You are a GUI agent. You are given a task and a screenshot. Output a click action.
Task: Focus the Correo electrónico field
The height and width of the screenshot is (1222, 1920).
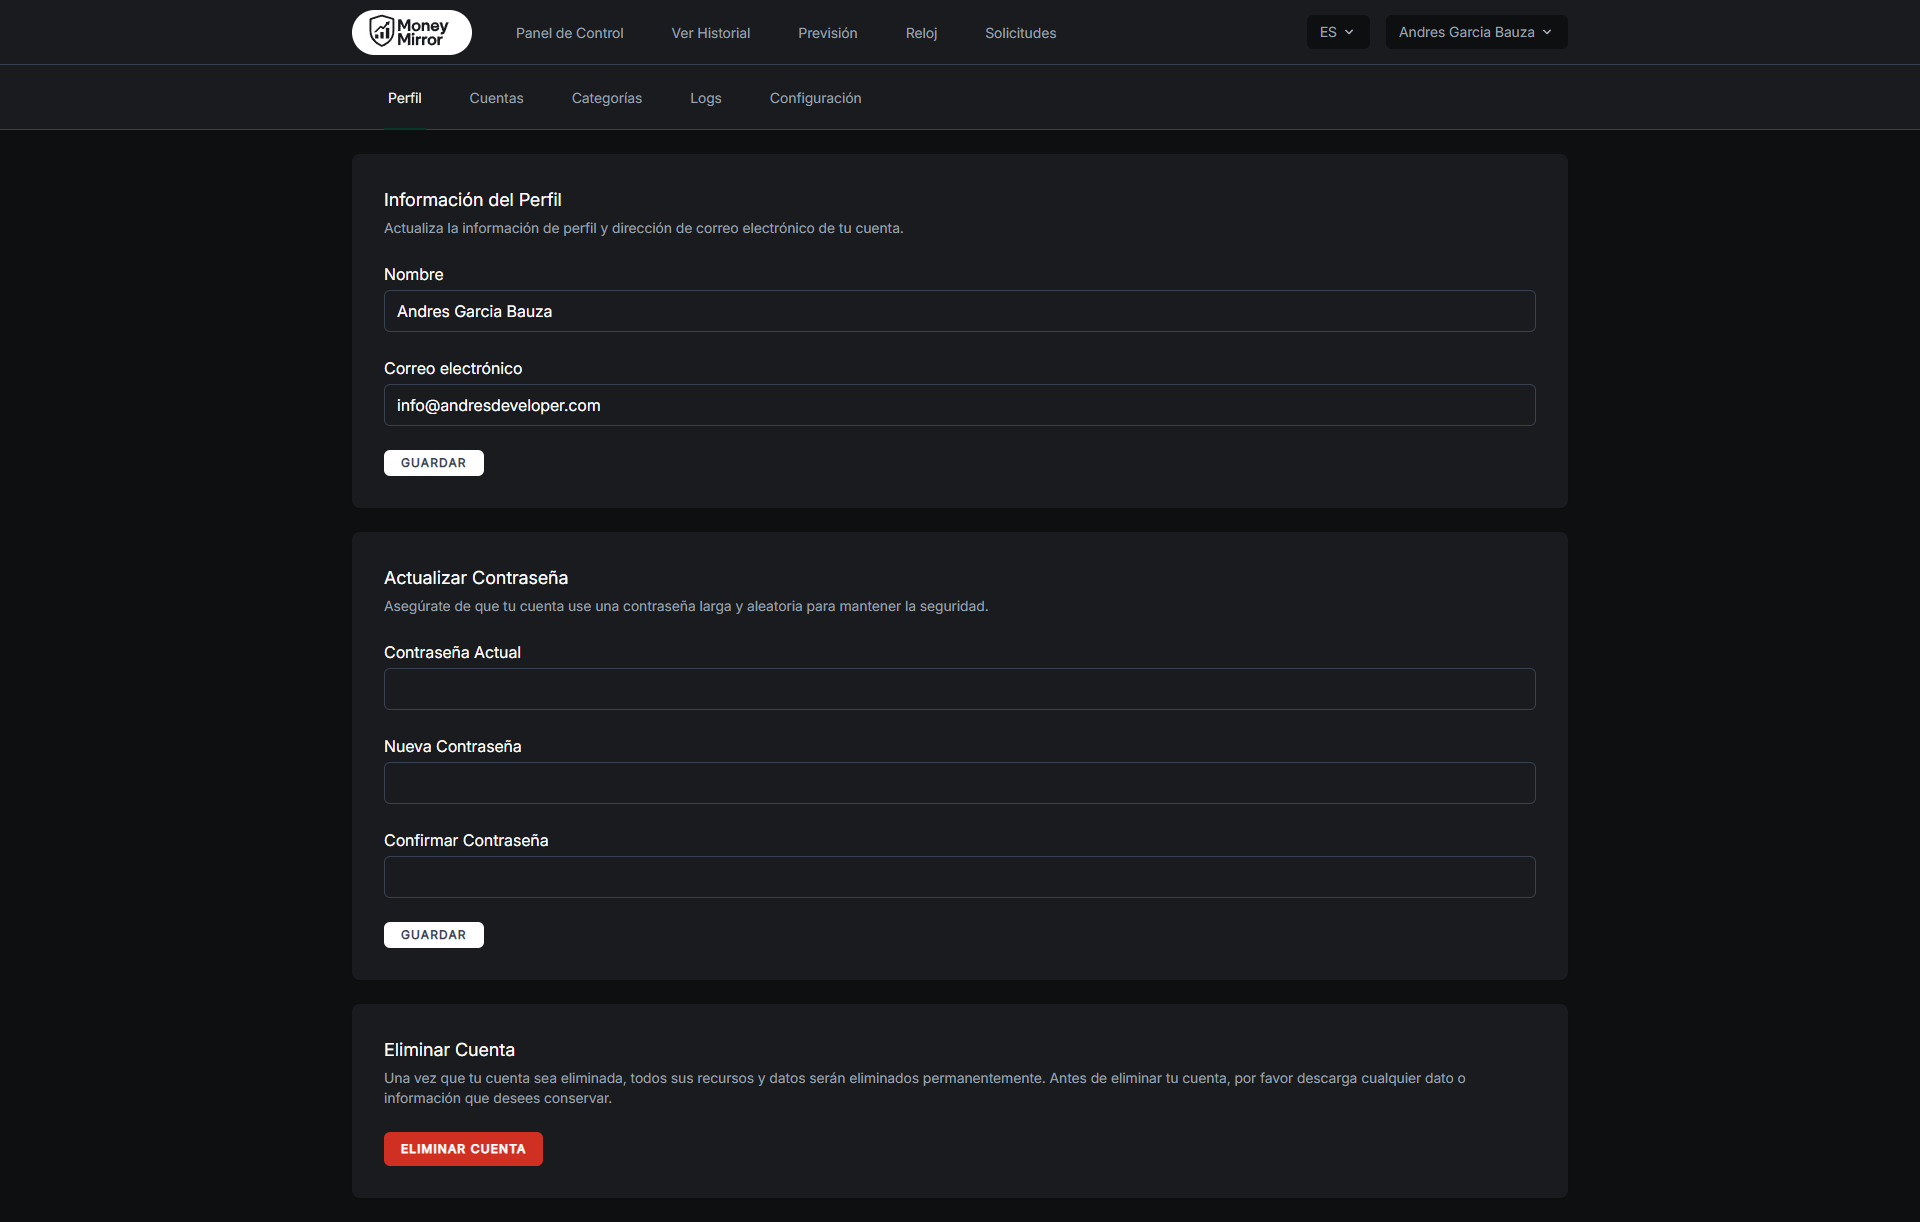(959, 405)
